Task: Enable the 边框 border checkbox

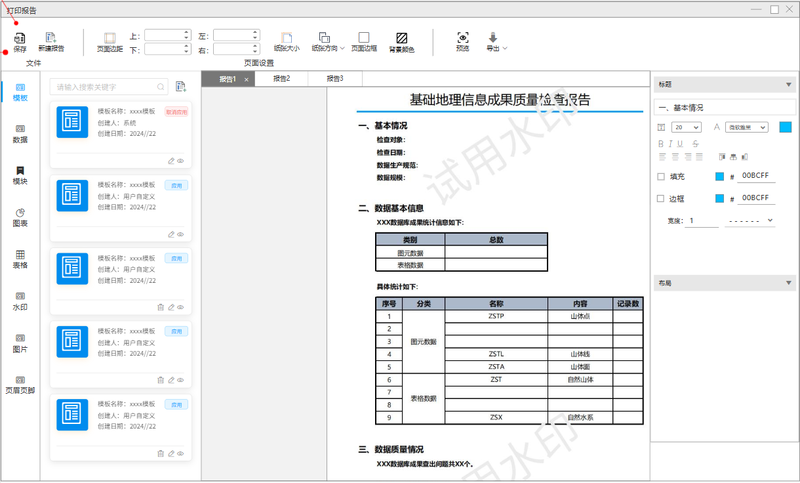Action: click(x=661, y=198)
